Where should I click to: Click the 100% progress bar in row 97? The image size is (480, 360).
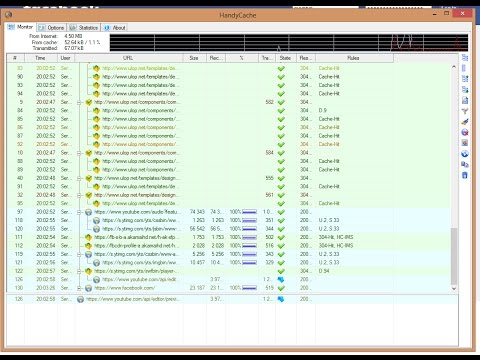click(x=249, y=212)
